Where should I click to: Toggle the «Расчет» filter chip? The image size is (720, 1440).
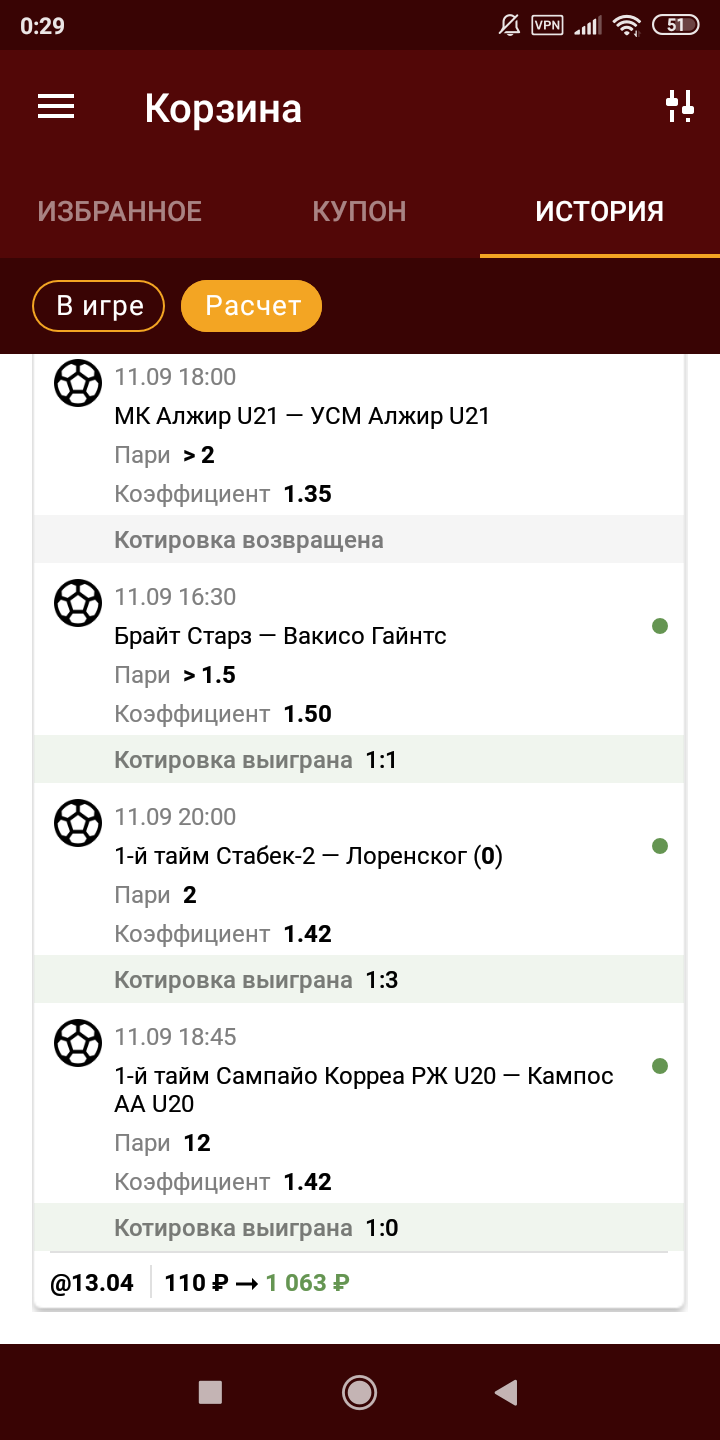252,306
